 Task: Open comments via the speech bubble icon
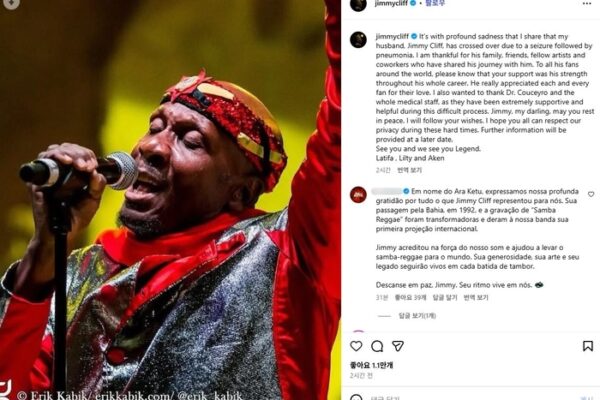(x=377, y=346)
